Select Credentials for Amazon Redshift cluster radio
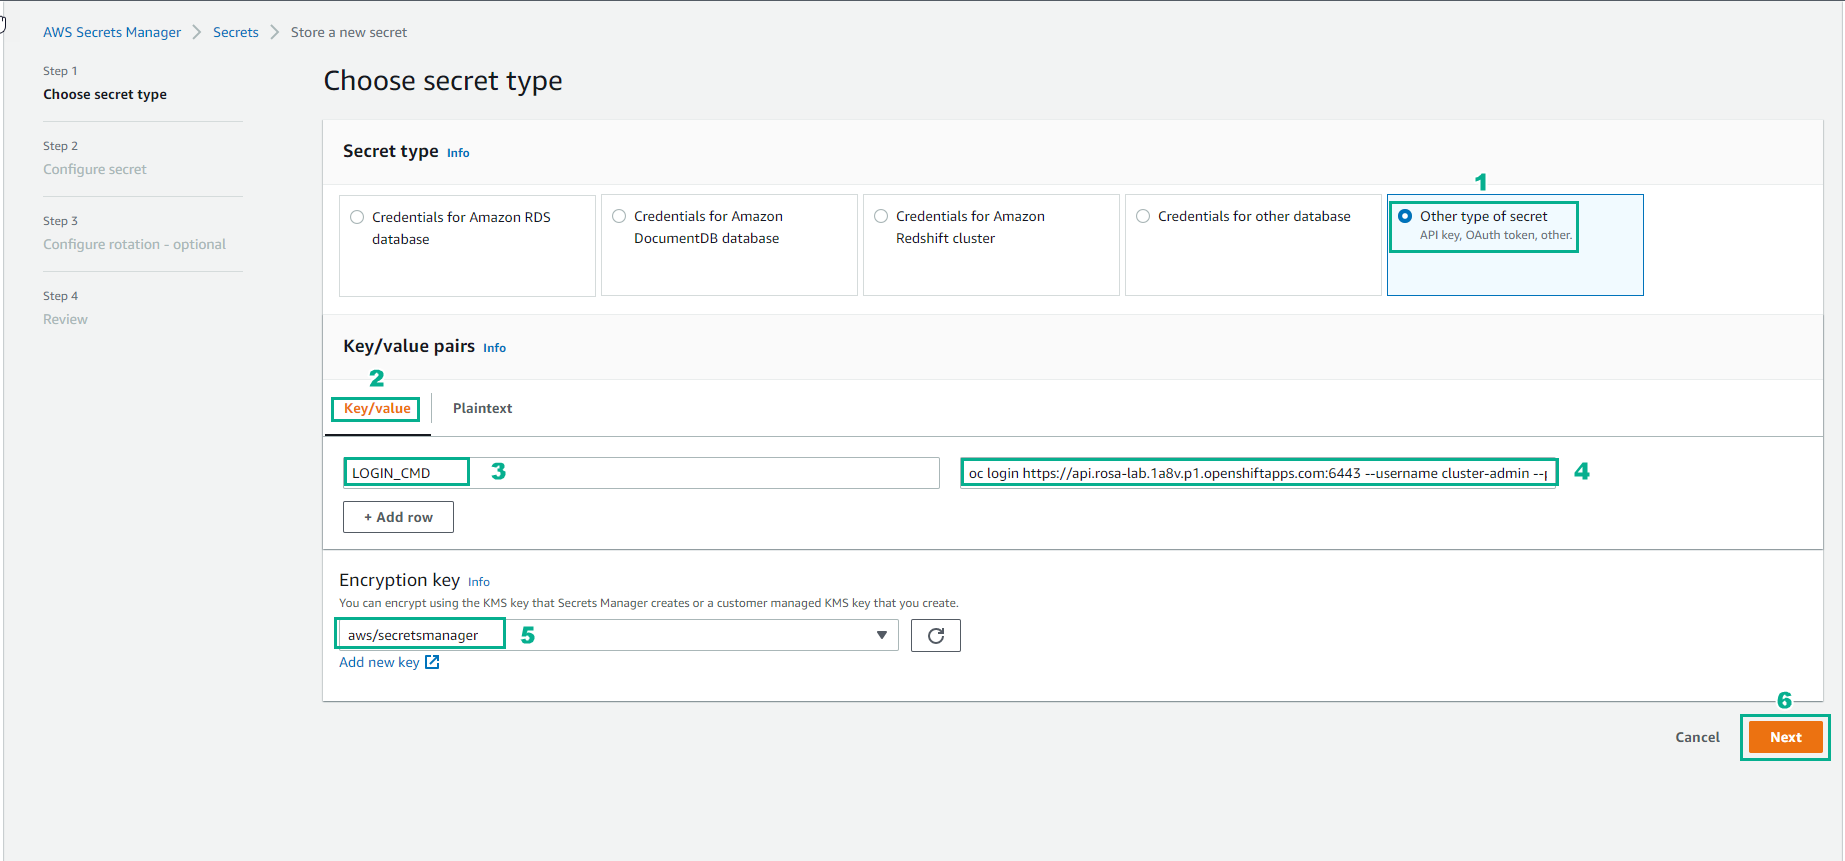1845x861 pixels. click(881, 216)
